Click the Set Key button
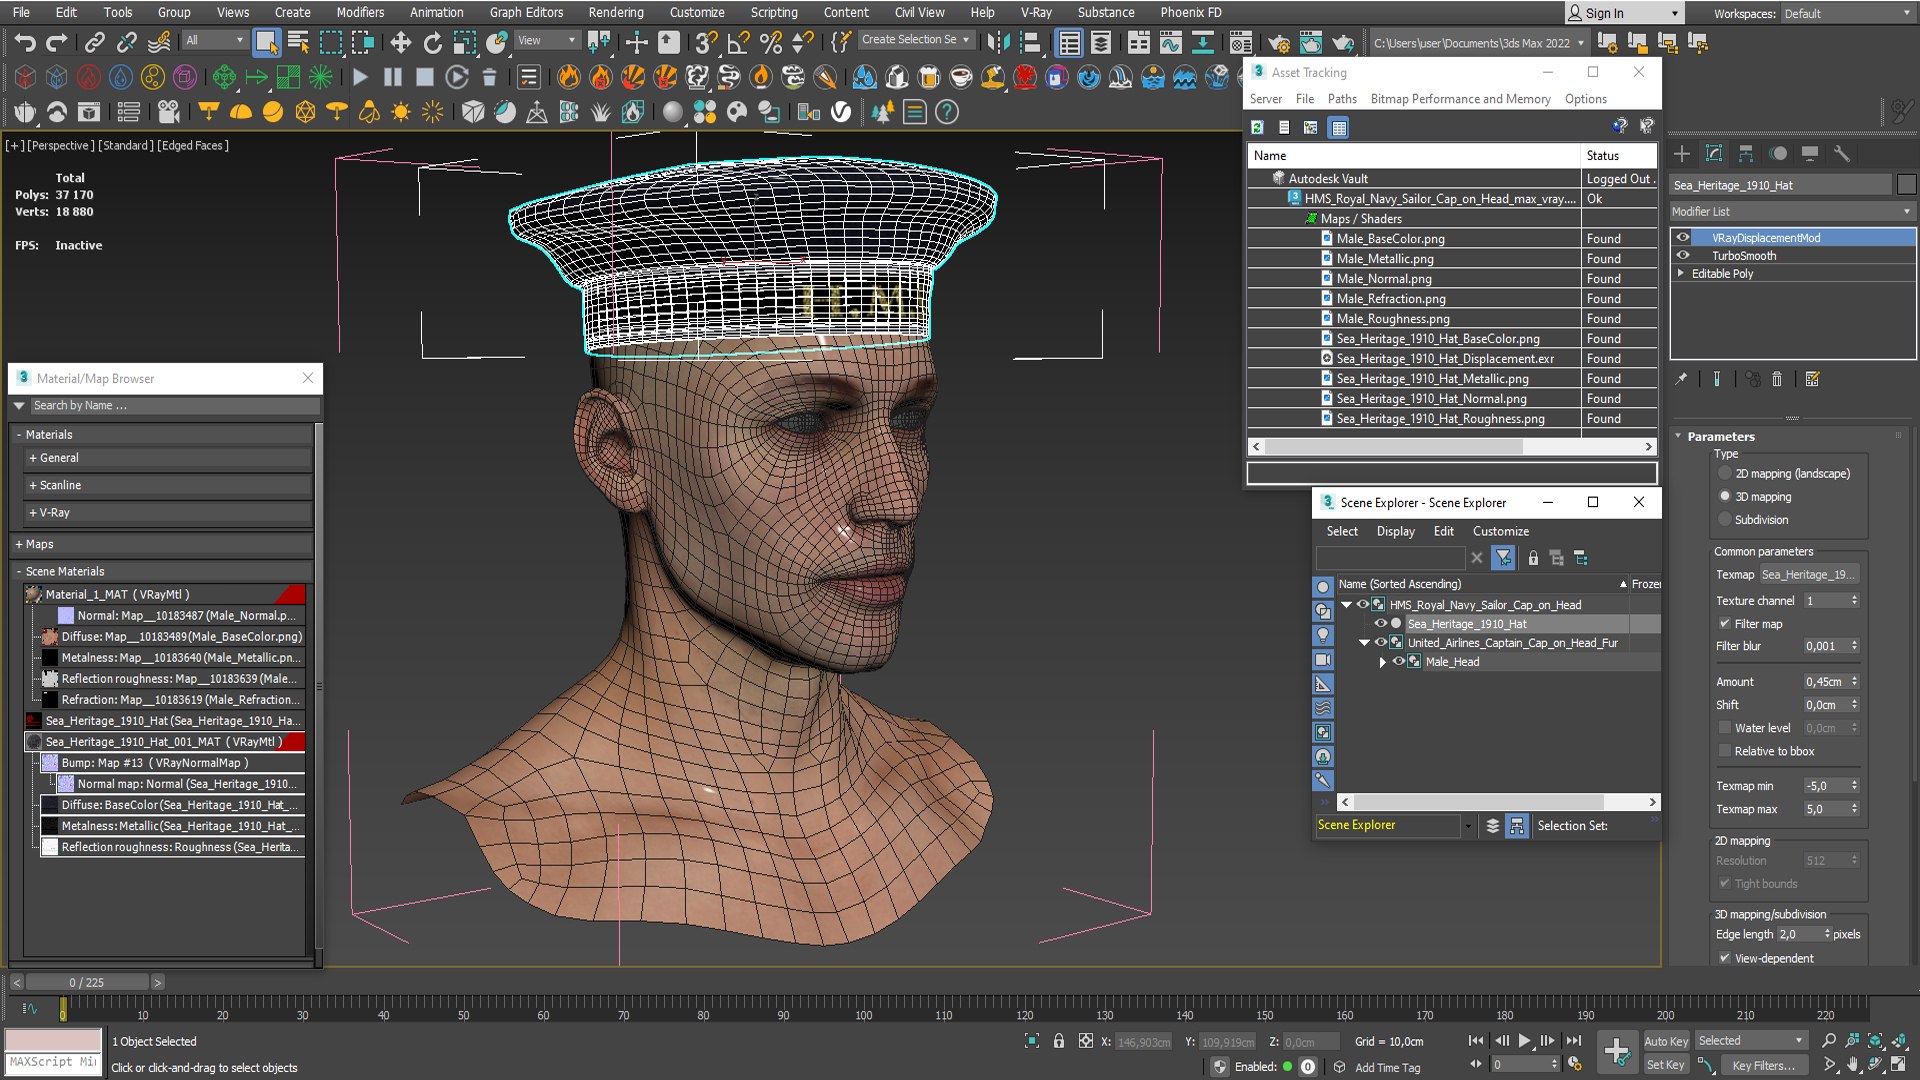Image resolution: width=1920 pixels, height=1080 pixels. pyautogui.click(x=1666, y=1065)
